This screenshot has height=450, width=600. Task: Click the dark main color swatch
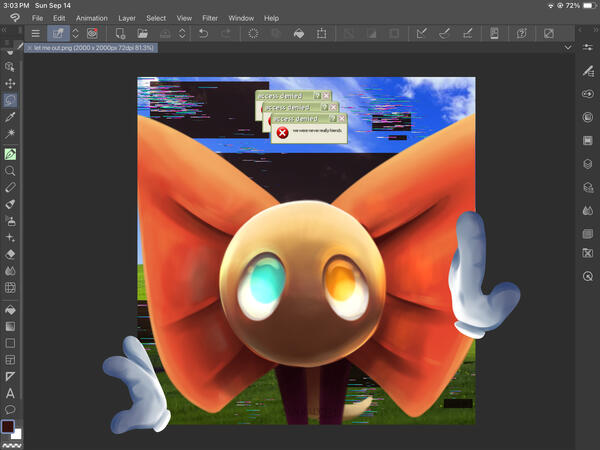click(x=8, y=426)
